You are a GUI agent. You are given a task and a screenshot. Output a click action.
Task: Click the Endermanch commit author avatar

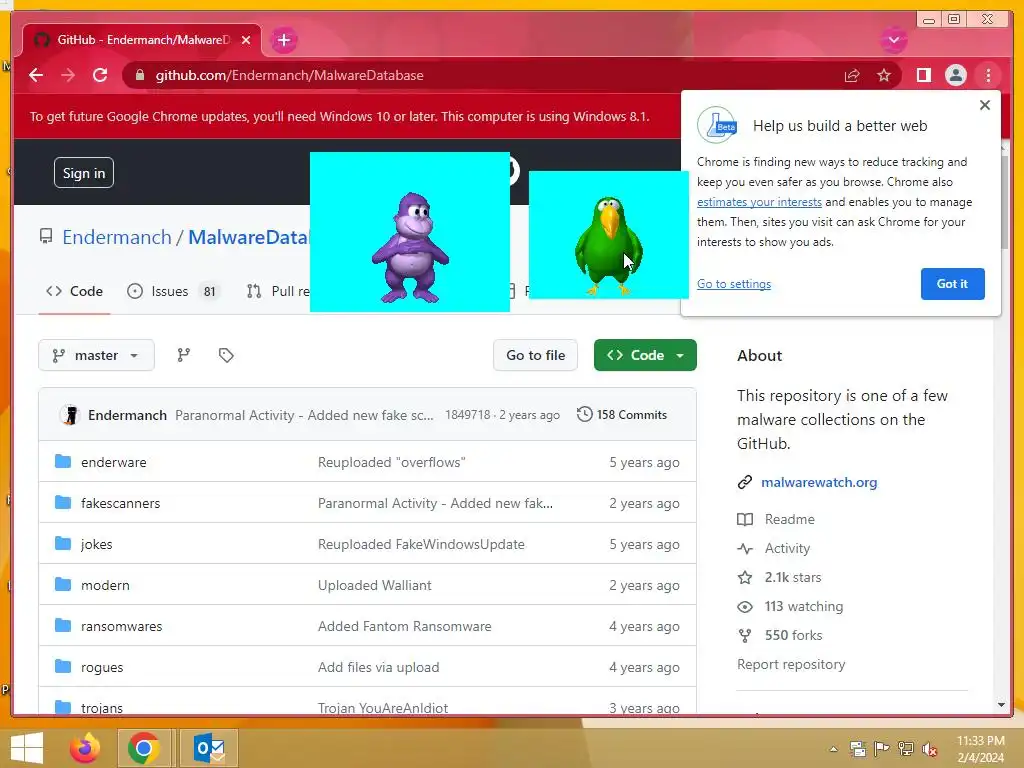(x=70, y=415)
